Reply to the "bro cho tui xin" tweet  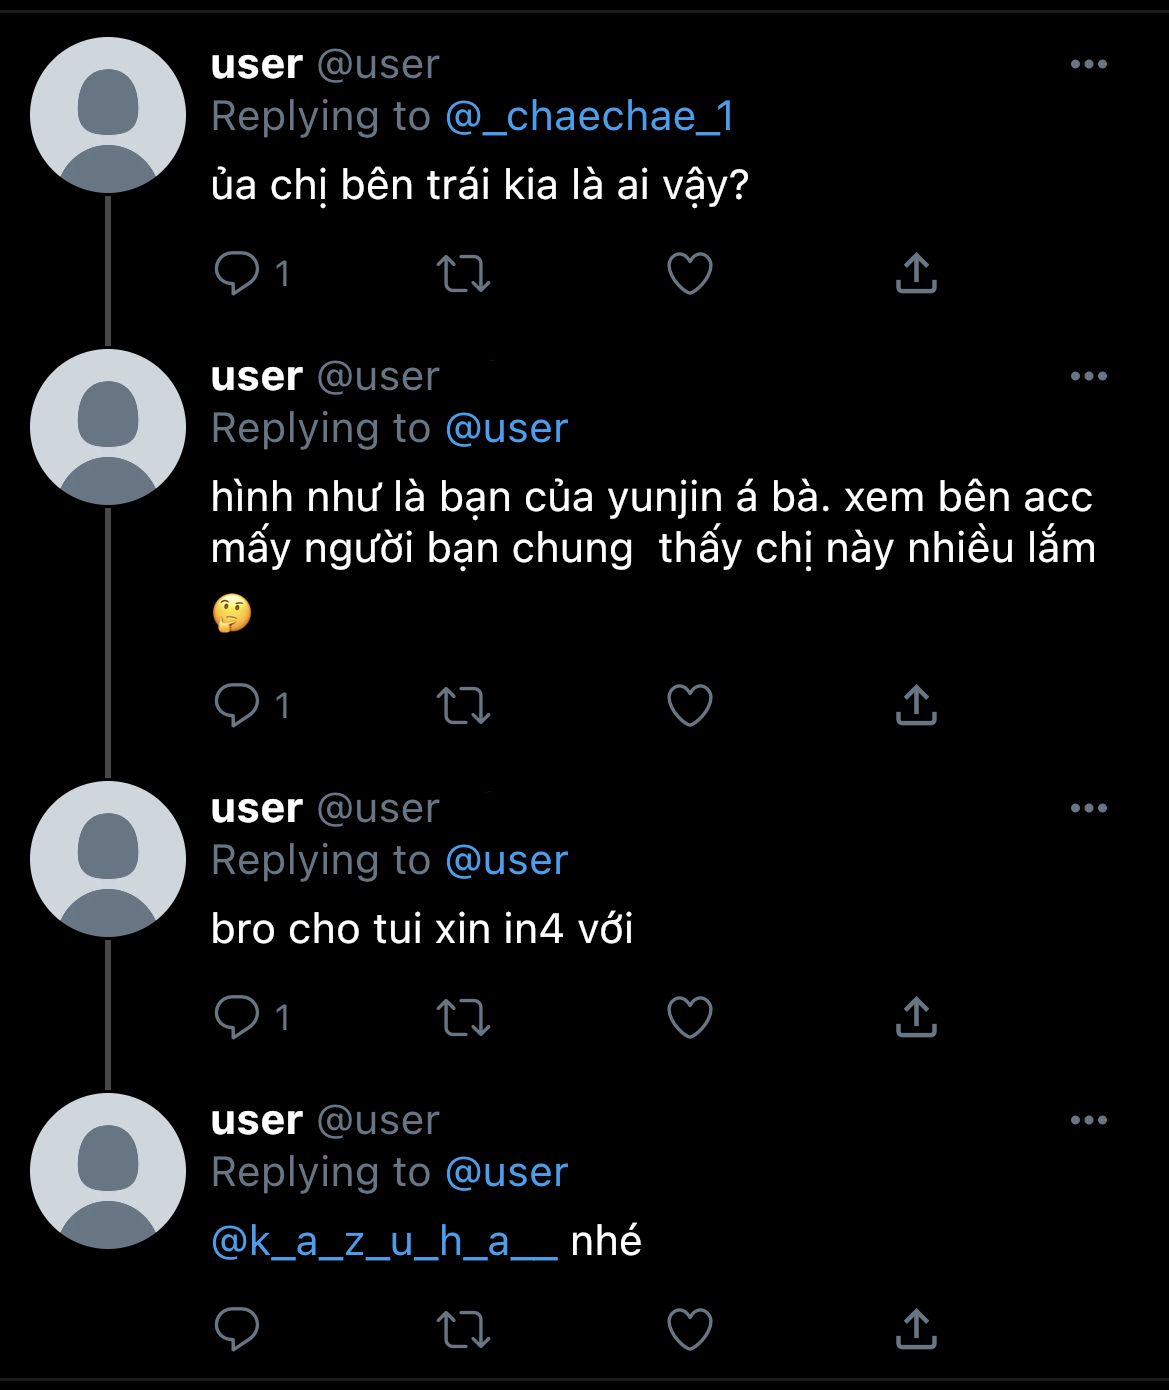click(x=237, y=1017)
